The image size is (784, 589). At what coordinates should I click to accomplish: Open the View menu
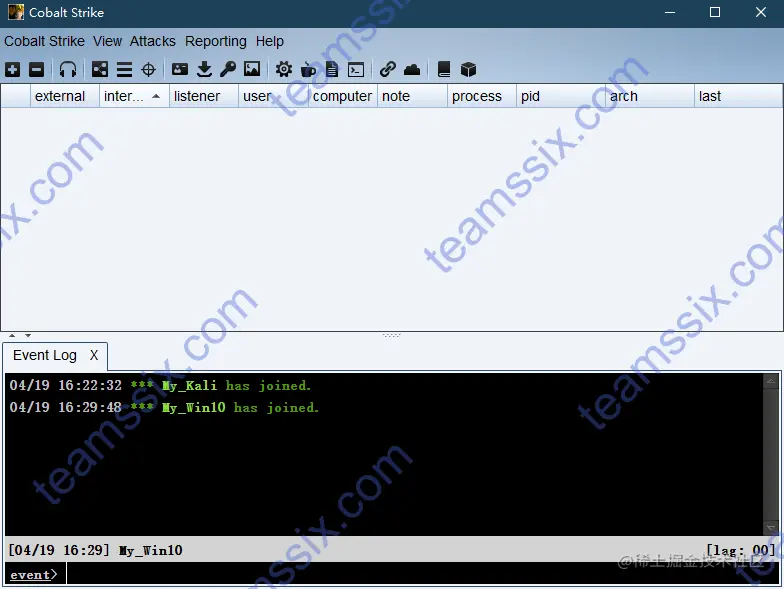(x=108, y=41)
